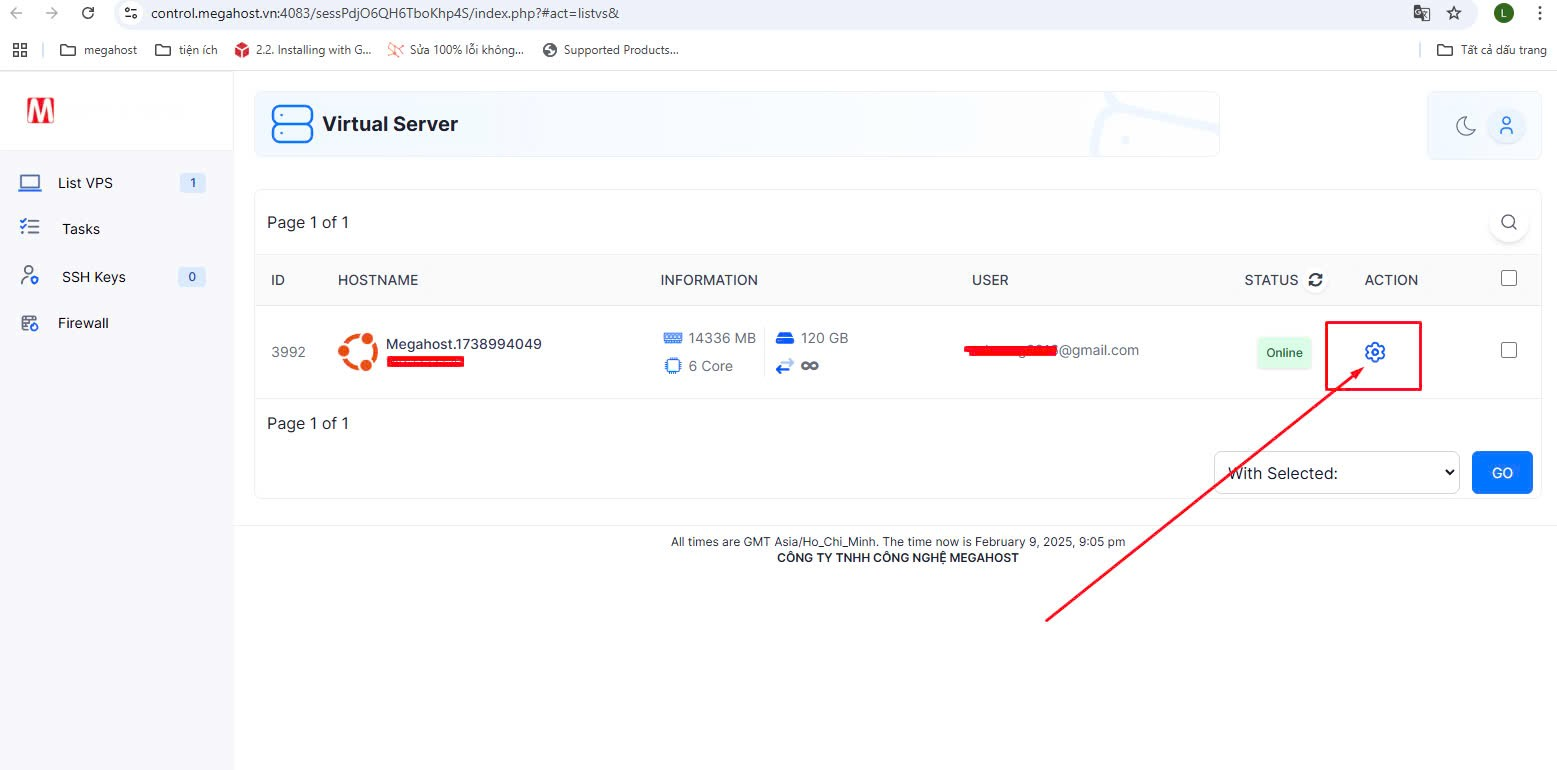Click the Megahost logo in sidebar
1557x770 pixels.
click(41, 111)
